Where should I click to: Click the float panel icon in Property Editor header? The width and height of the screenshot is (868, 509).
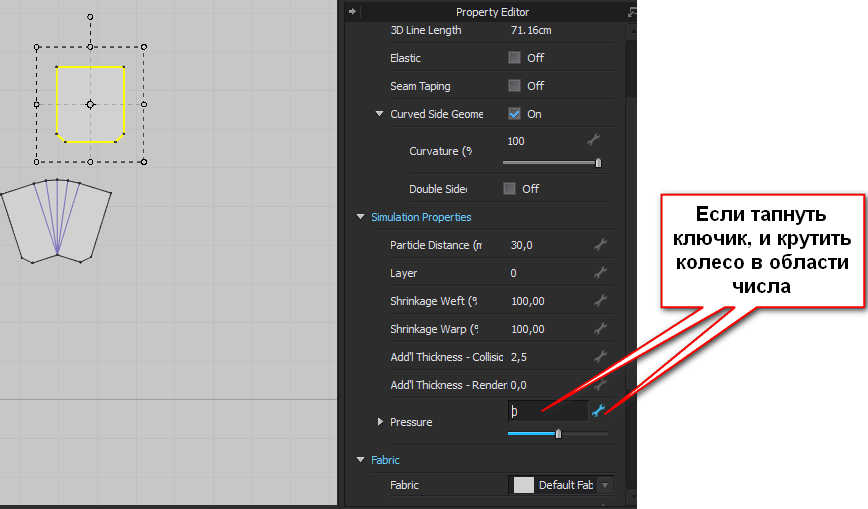[x=632, y=12]
